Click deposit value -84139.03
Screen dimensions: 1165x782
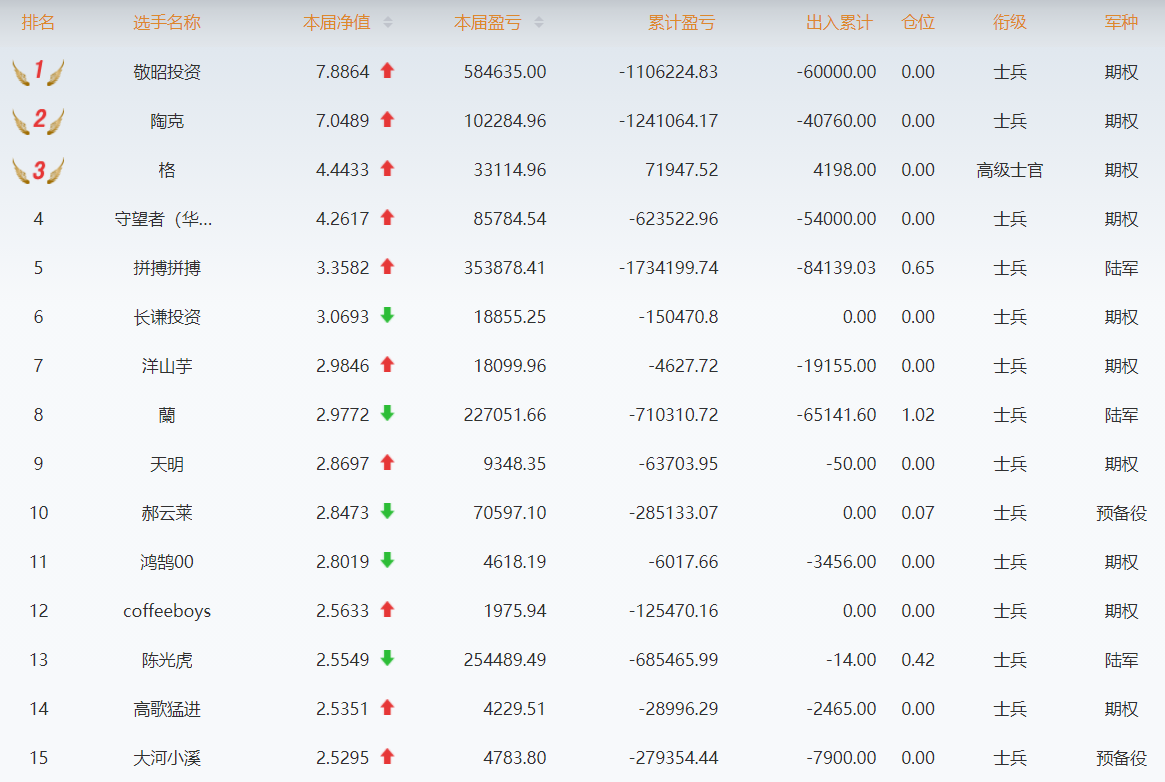coord(837,268)
